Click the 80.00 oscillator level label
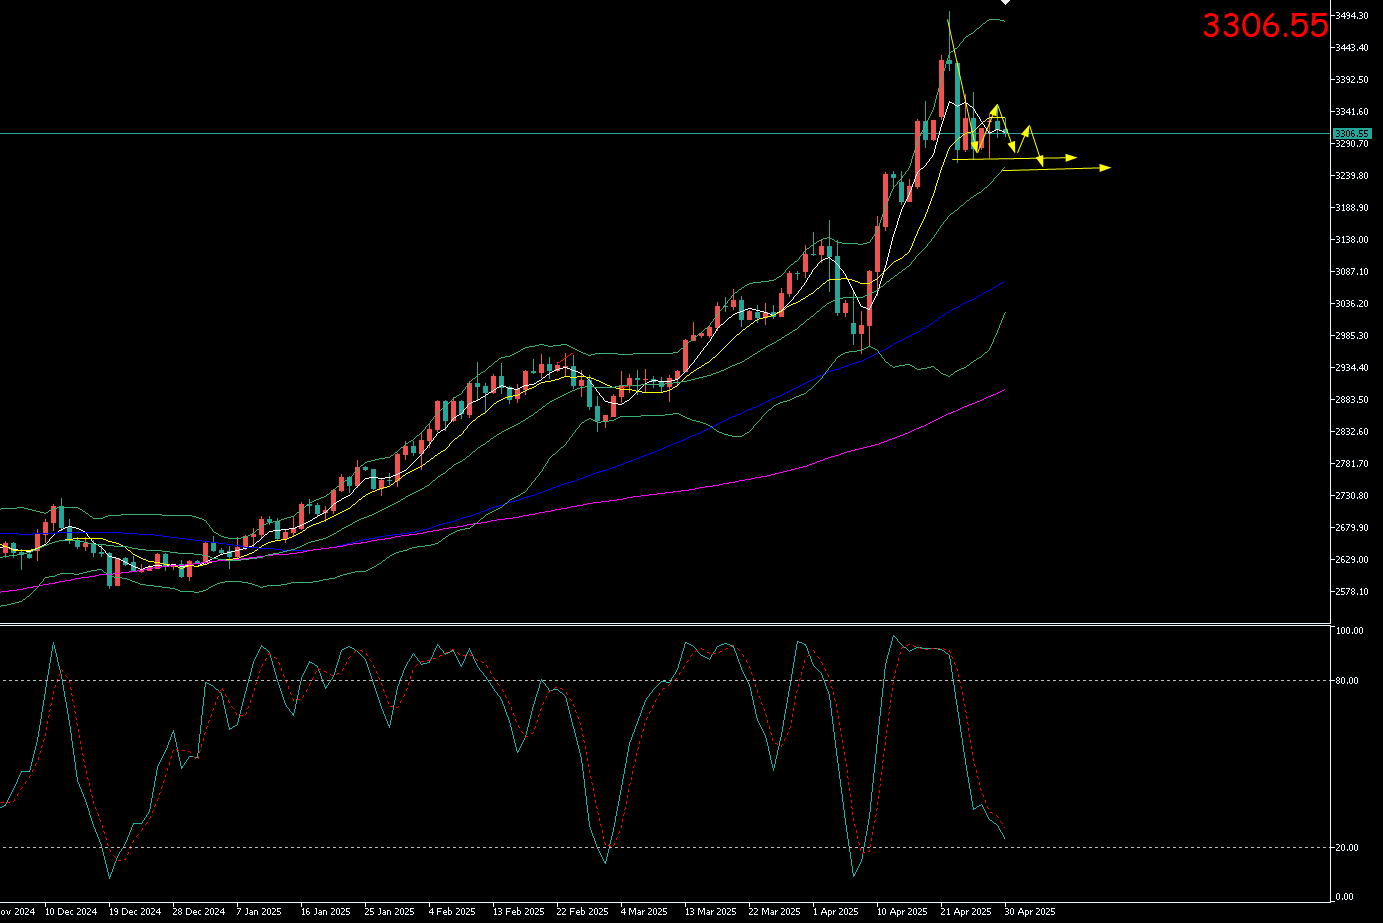Viewport: 1383px width, 923px height. (x=1348, y=681)
